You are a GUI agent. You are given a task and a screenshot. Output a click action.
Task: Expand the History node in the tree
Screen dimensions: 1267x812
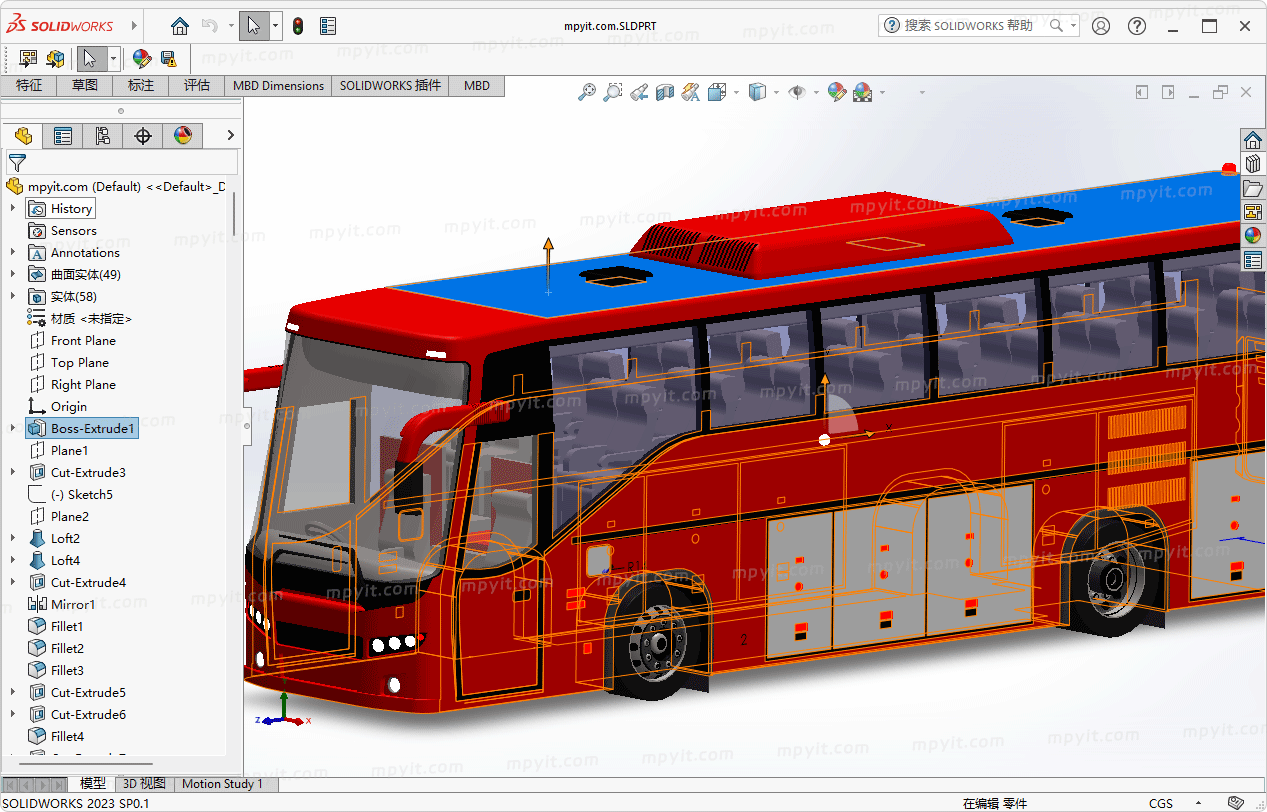tap(13, 208)
